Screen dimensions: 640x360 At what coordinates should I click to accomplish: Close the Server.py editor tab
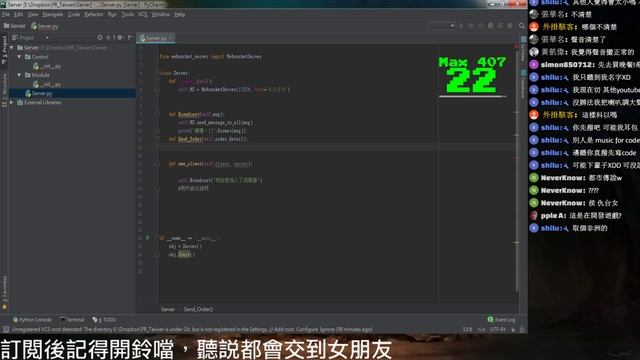(x=171, y=38)
